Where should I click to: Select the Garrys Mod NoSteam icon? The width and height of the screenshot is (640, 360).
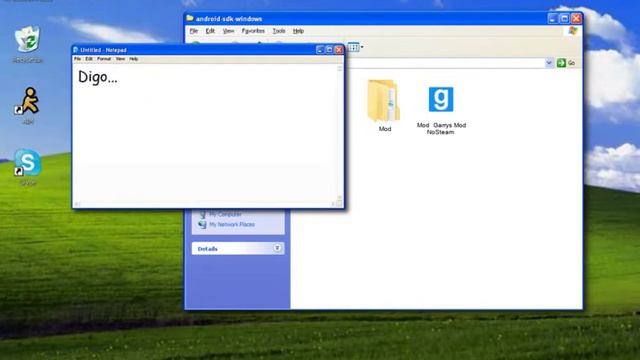pyautogui.click(x=441, y=99)
